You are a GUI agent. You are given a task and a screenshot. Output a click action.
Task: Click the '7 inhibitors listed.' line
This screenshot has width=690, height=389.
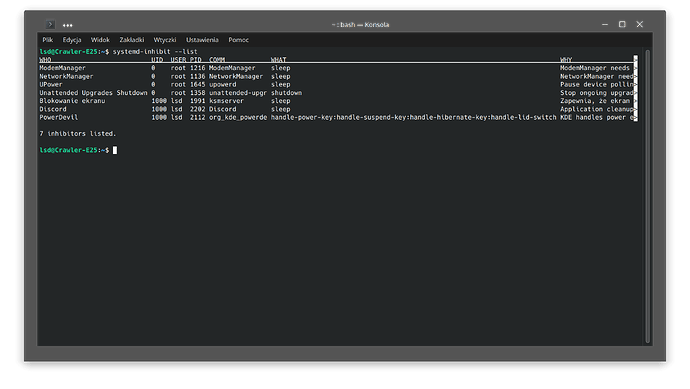77,133
